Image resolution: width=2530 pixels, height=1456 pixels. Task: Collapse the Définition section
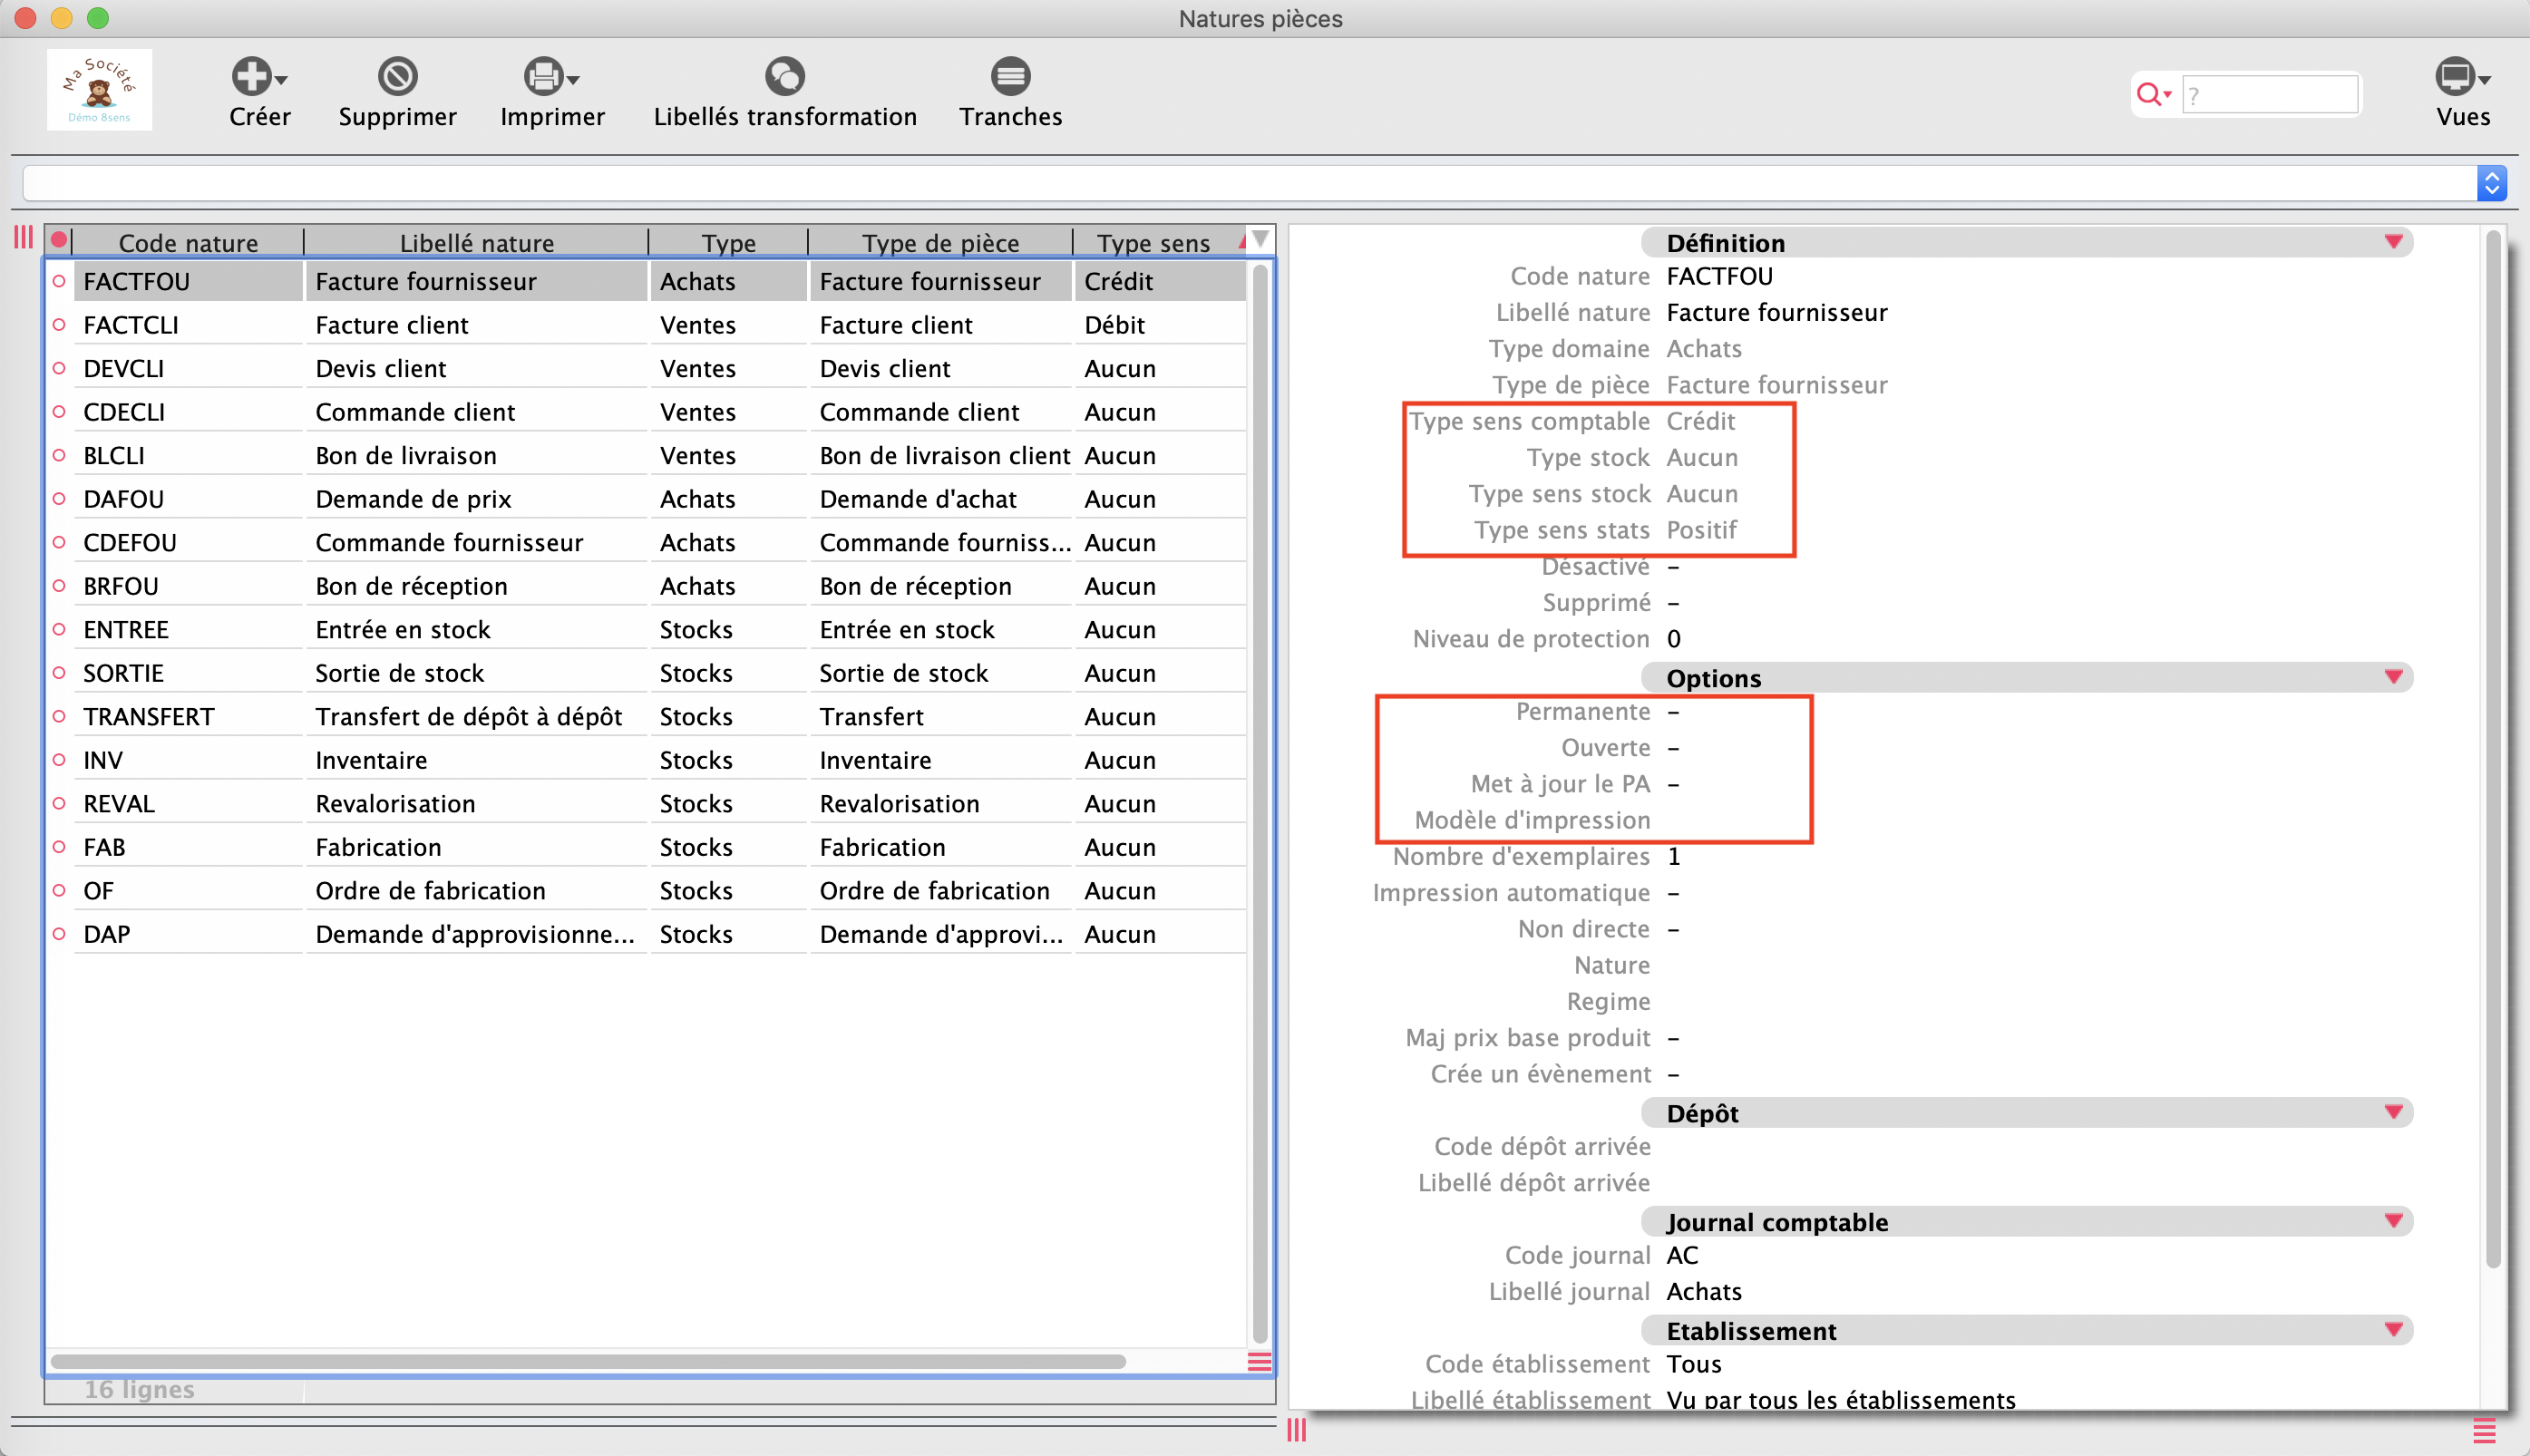(2393, 242)
